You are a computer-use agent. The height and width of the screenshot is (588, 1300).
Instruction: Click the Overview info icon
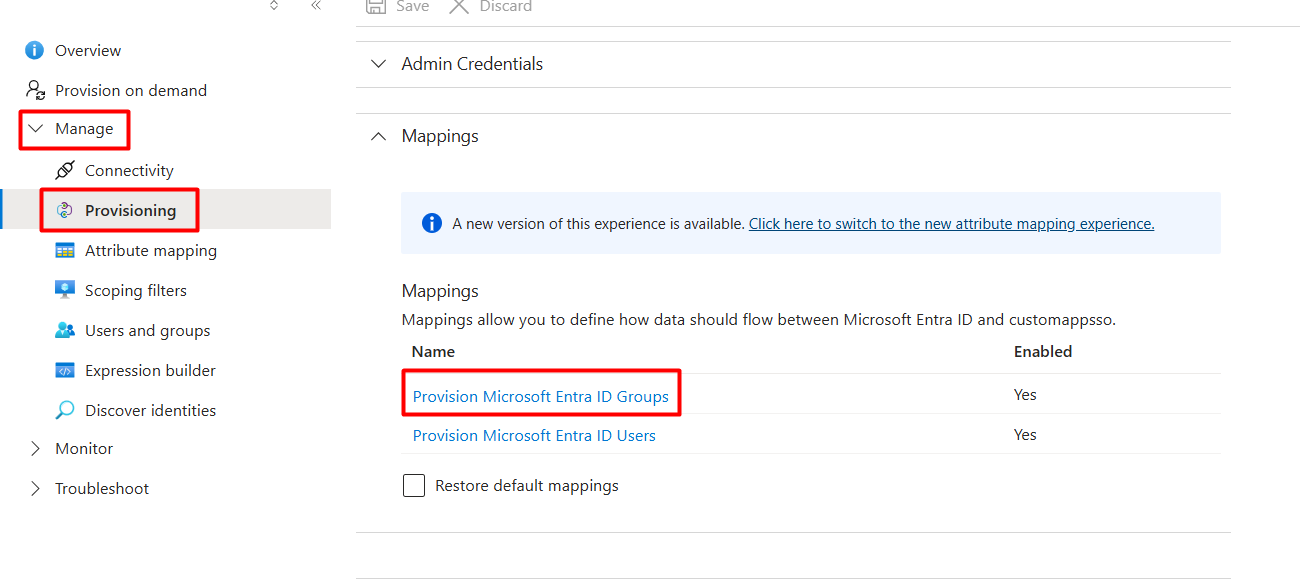35,50
